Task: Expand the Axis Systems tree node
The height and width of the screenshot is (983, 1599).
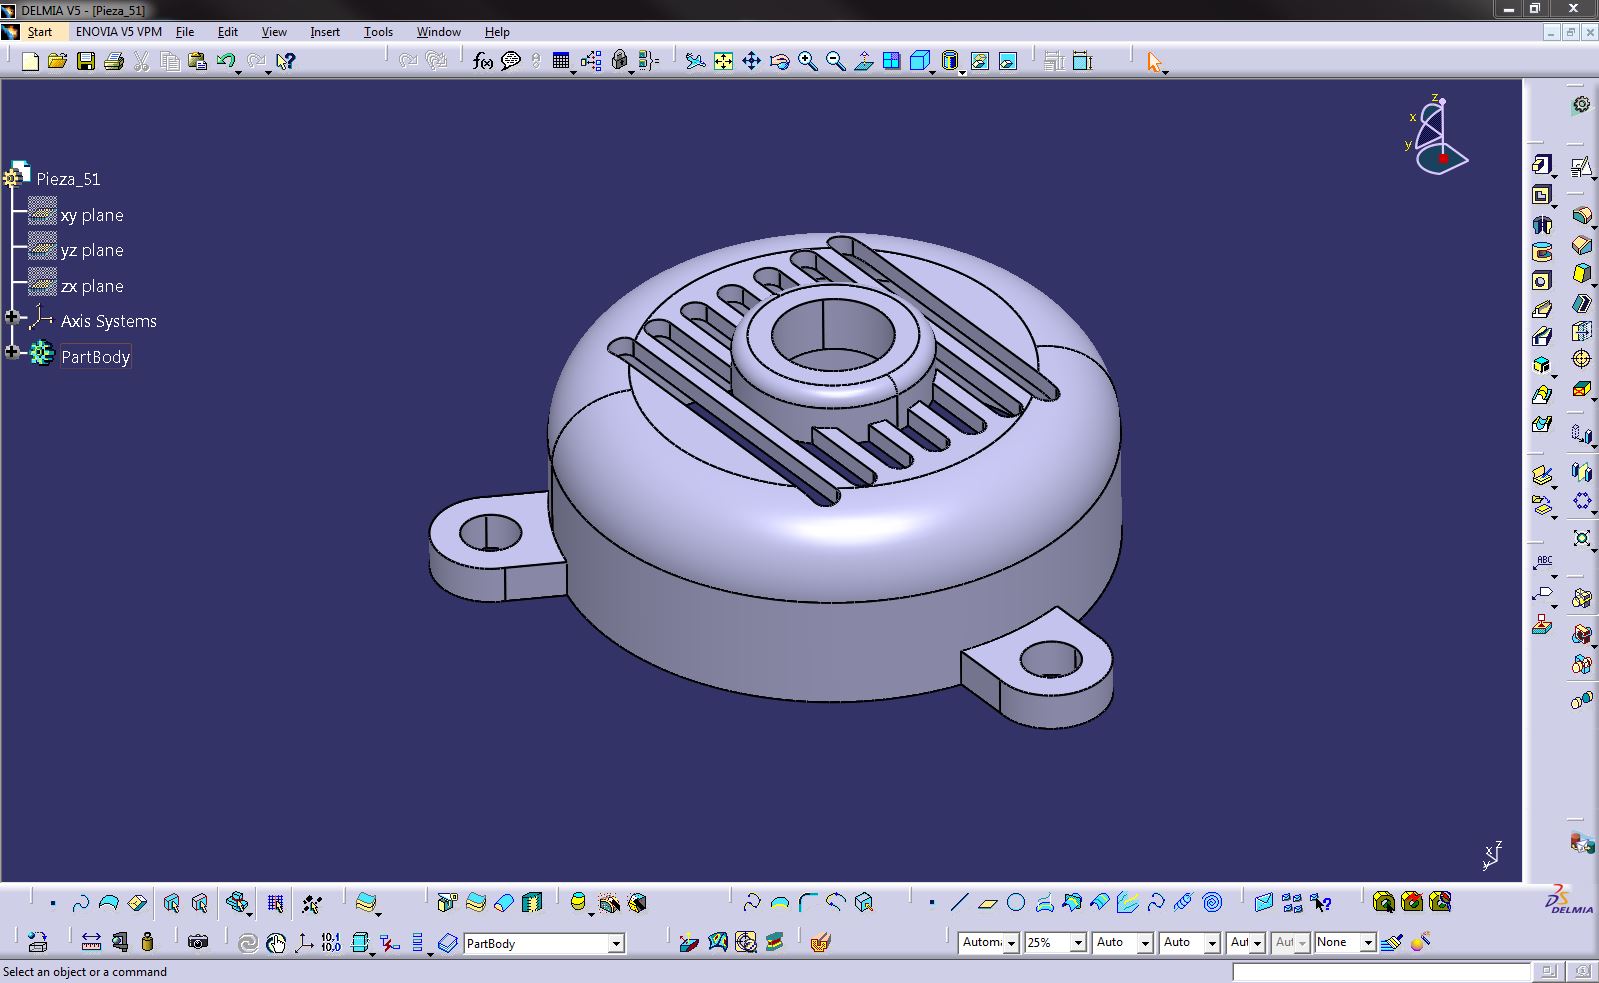Action: tap(13, 317)
